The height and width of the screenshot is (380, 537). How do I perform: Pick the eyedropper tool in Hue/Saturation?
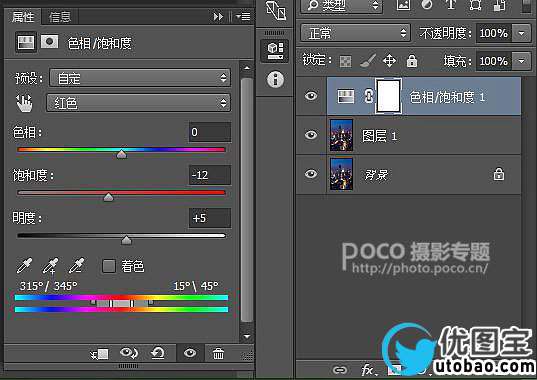click(24, 266)
